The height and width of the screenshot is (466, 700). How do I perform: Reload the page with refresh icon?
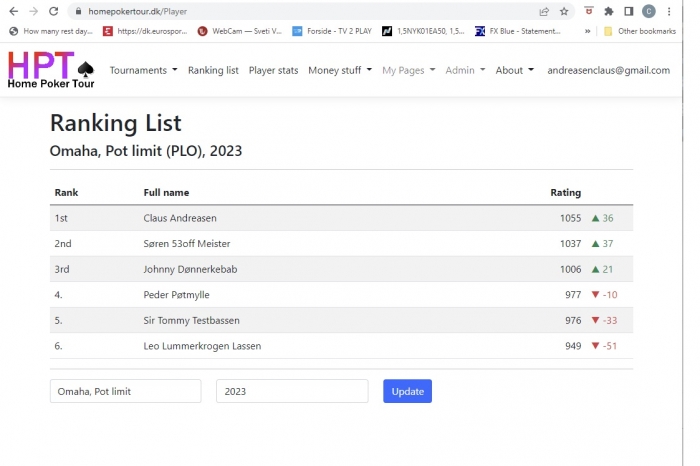coord(54,11)
